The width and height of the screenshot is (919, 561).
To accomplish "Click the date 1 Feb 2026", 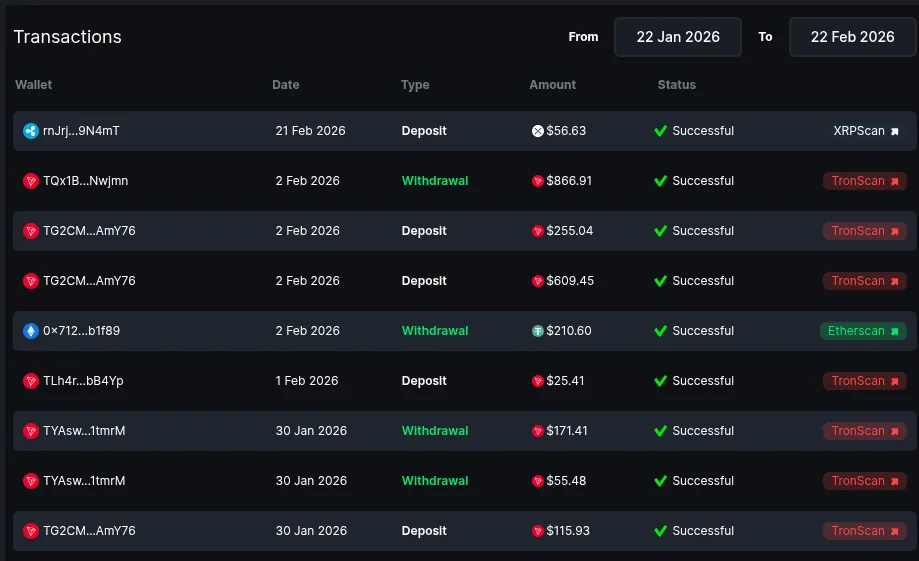I will (307, 381).
